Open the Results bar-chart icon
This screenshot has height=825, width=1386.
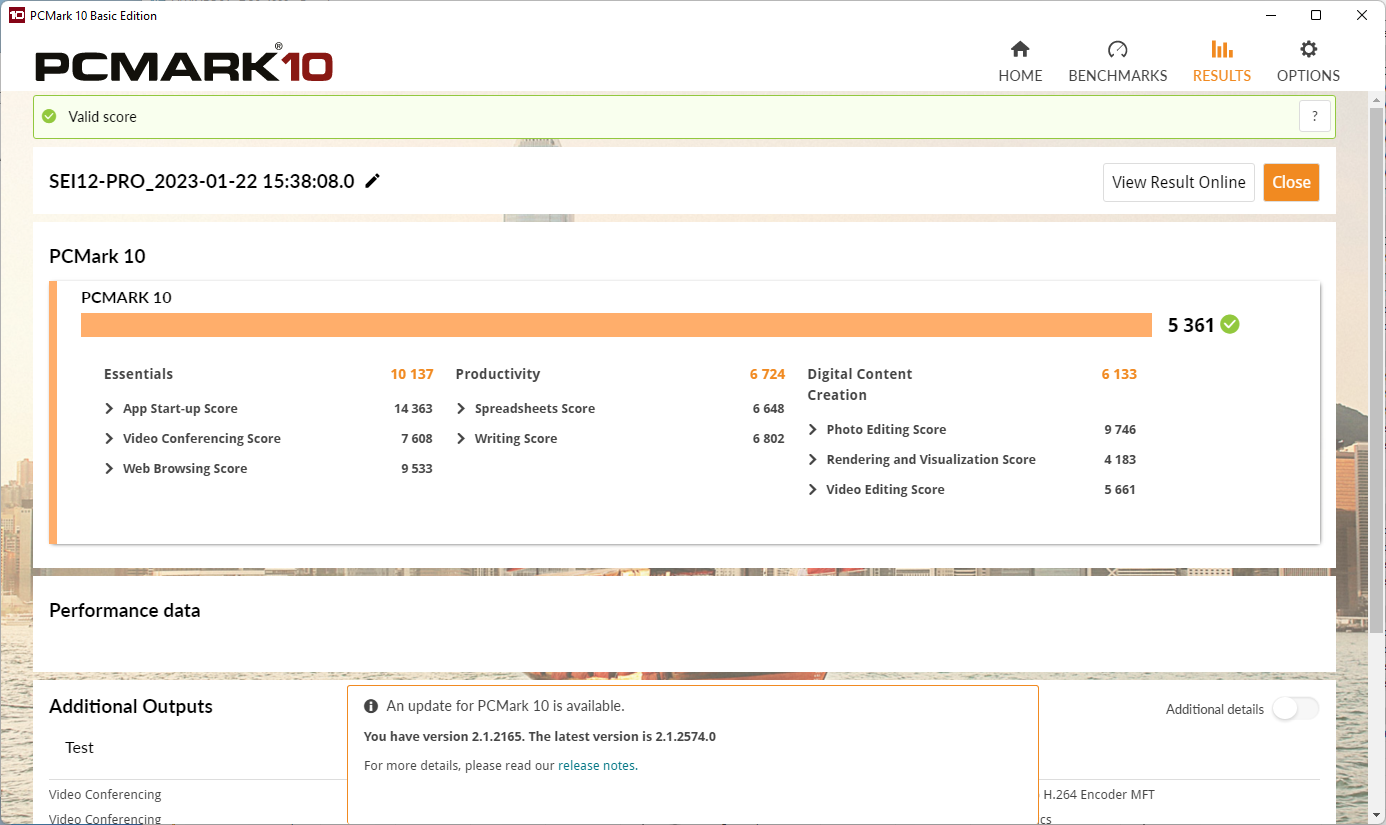1222,49
